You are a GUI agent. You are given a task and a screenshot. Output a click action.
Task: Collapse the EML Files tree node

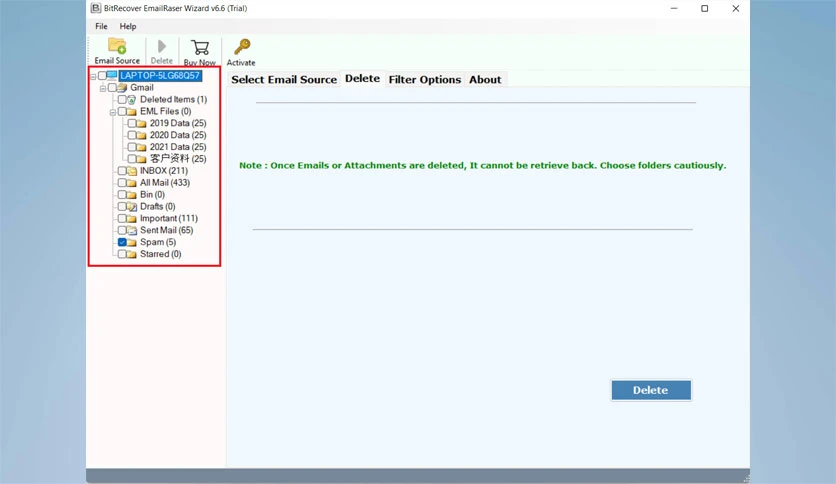(112, 112)
